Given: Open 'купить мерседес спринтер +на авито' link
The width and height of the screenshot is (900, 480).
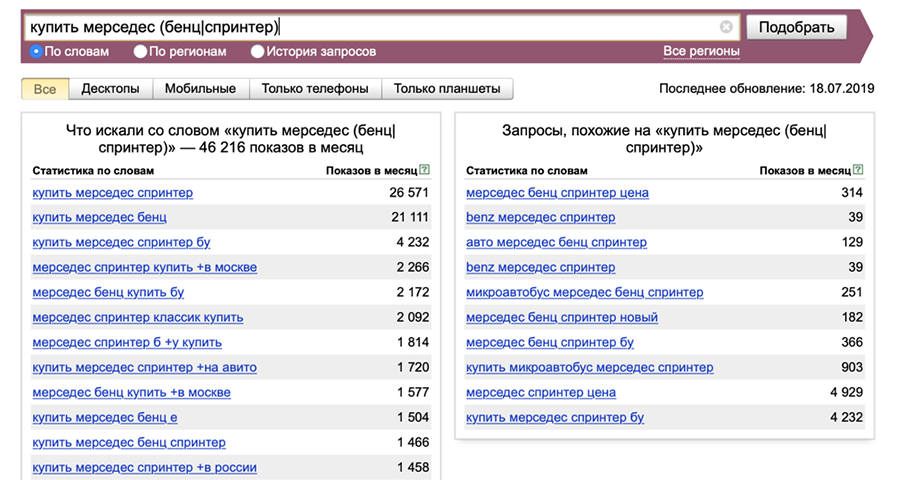Looking at the screenshot, I should click(x=145, y=367).
